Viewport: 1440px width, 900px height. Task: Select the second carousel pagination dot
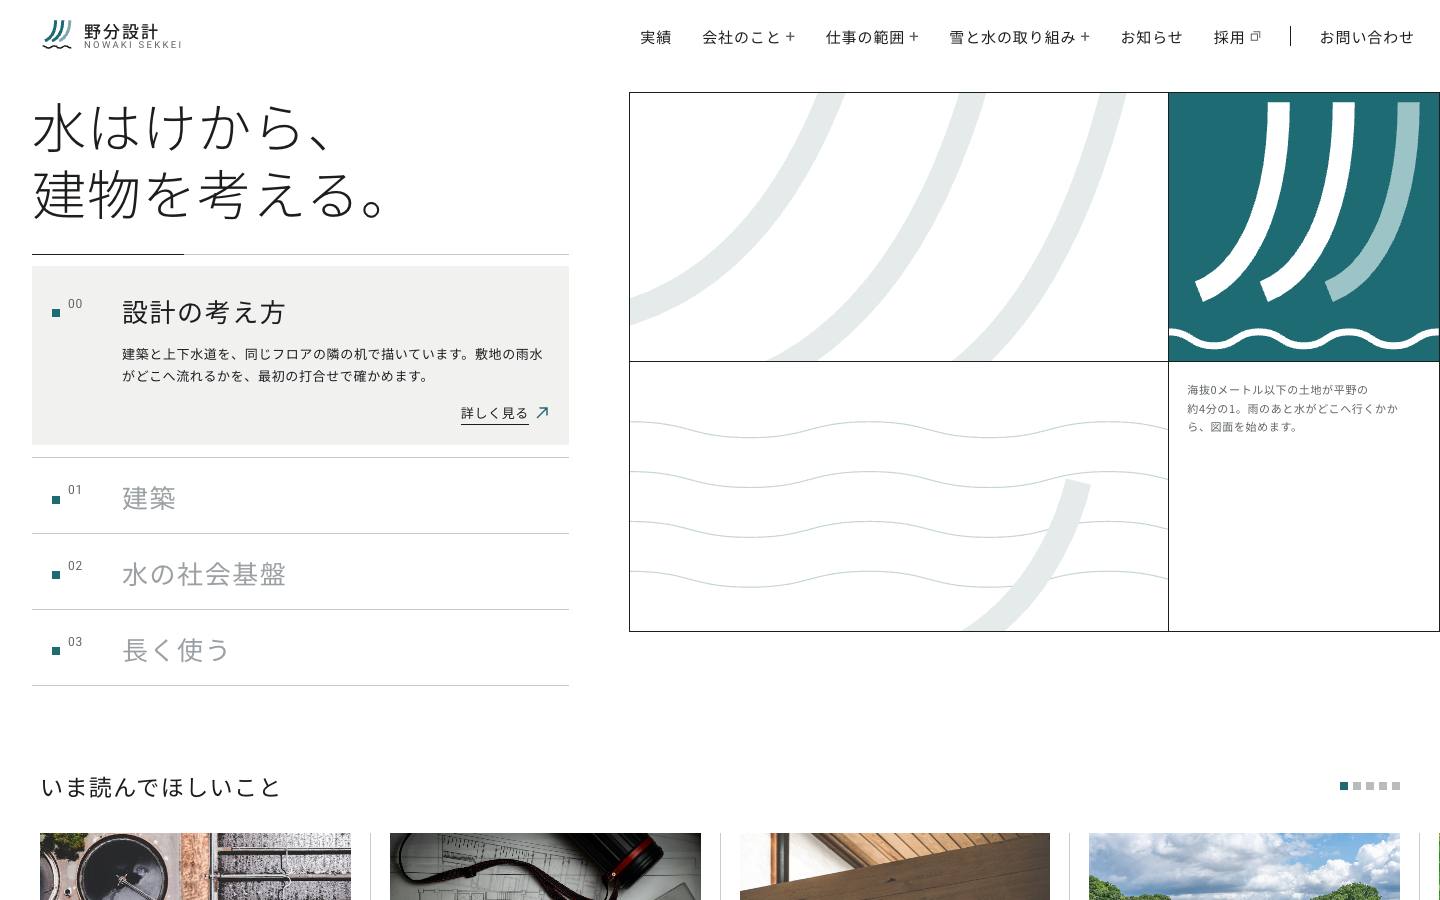tap(1357, 786)
